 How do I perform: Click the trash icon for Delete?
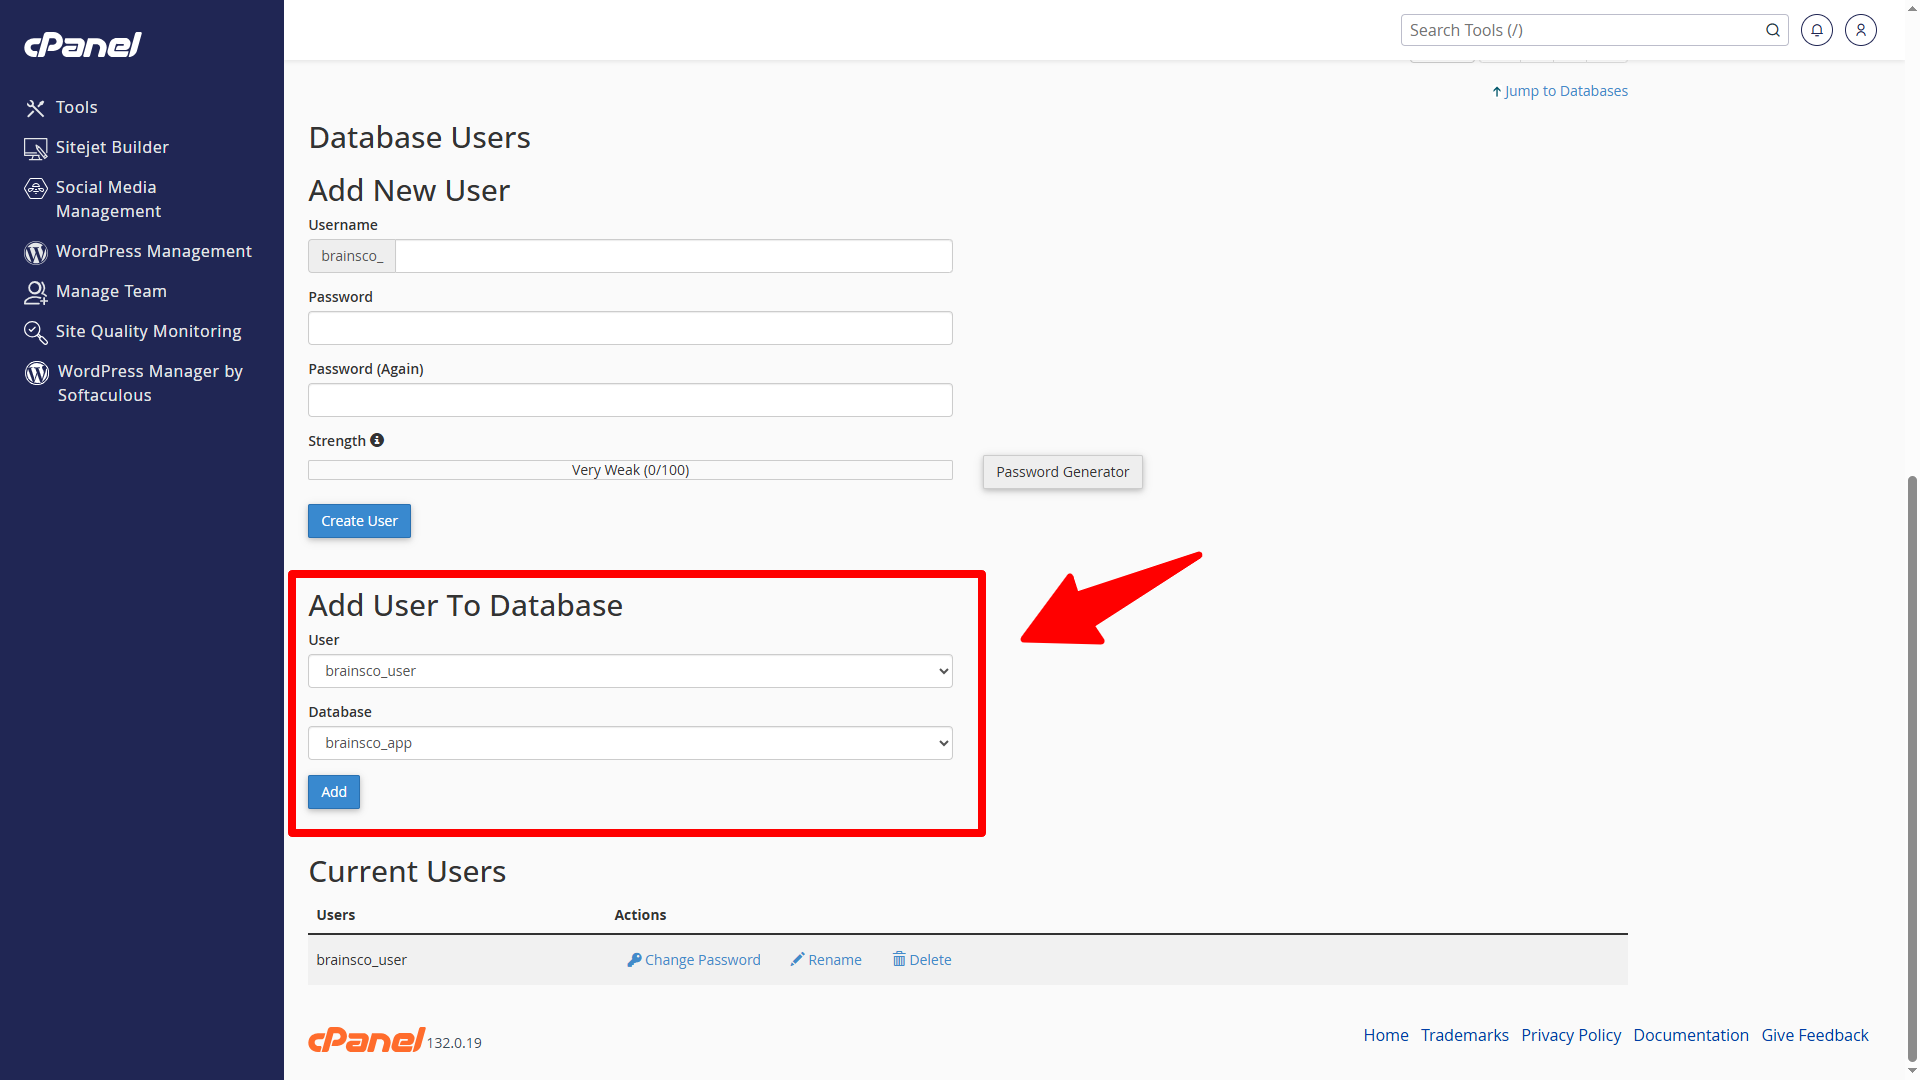click(899, 960)
